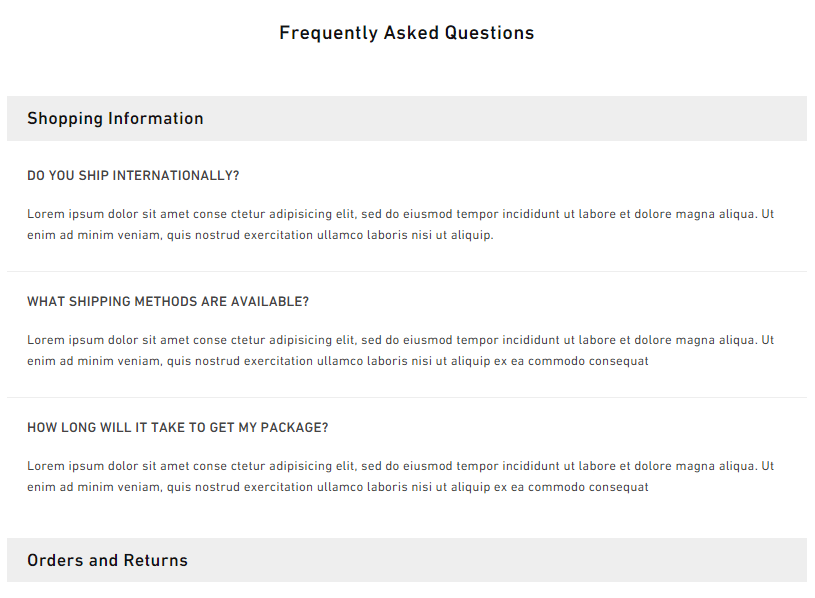
Task: Toggle 'What shipping methods are available?' question
Action: [168, 302]
